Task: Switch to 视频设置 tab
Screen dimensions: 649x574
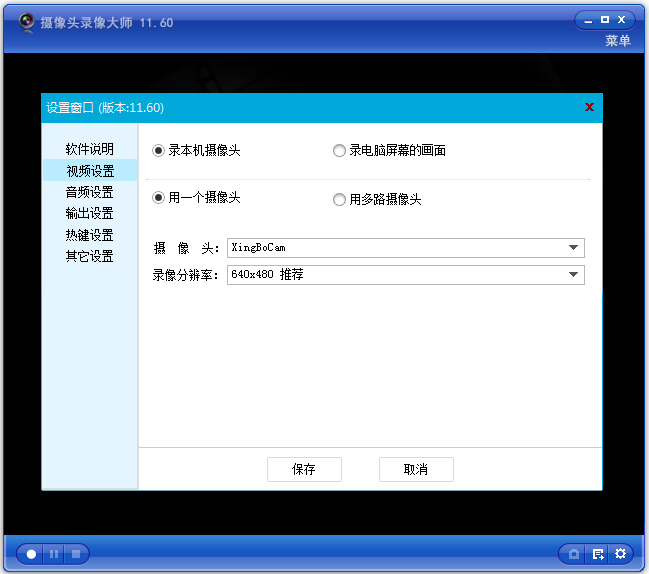Action: (x=89, y=171)
